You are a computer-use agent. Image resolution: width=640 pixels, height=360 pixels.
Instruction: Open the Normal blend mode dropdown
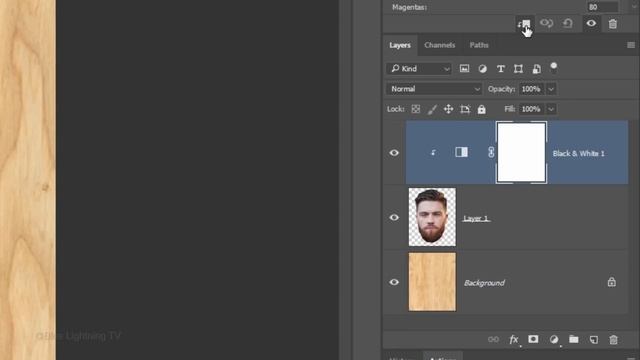tap(434, 89)
